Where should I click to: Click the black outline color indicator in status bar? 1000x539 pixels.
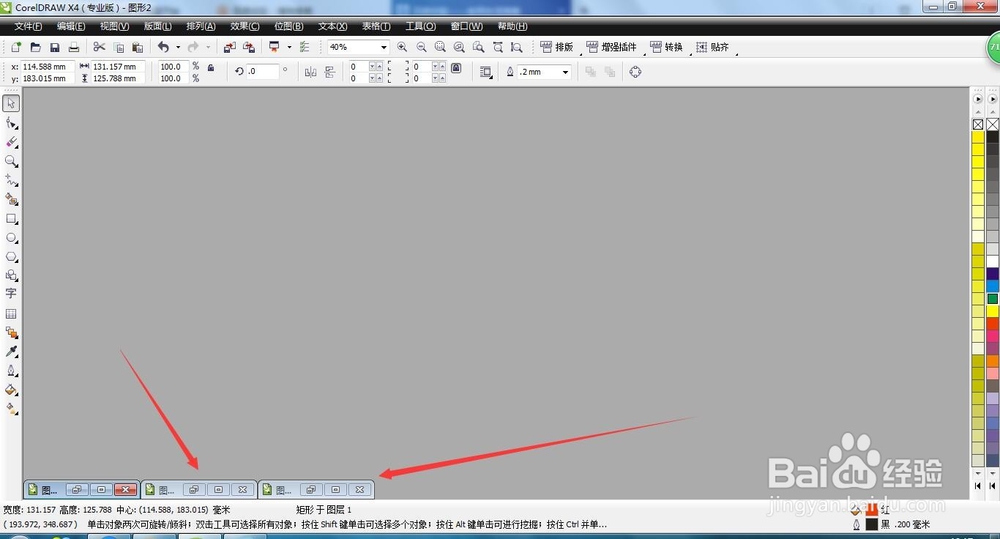(872, 524)
